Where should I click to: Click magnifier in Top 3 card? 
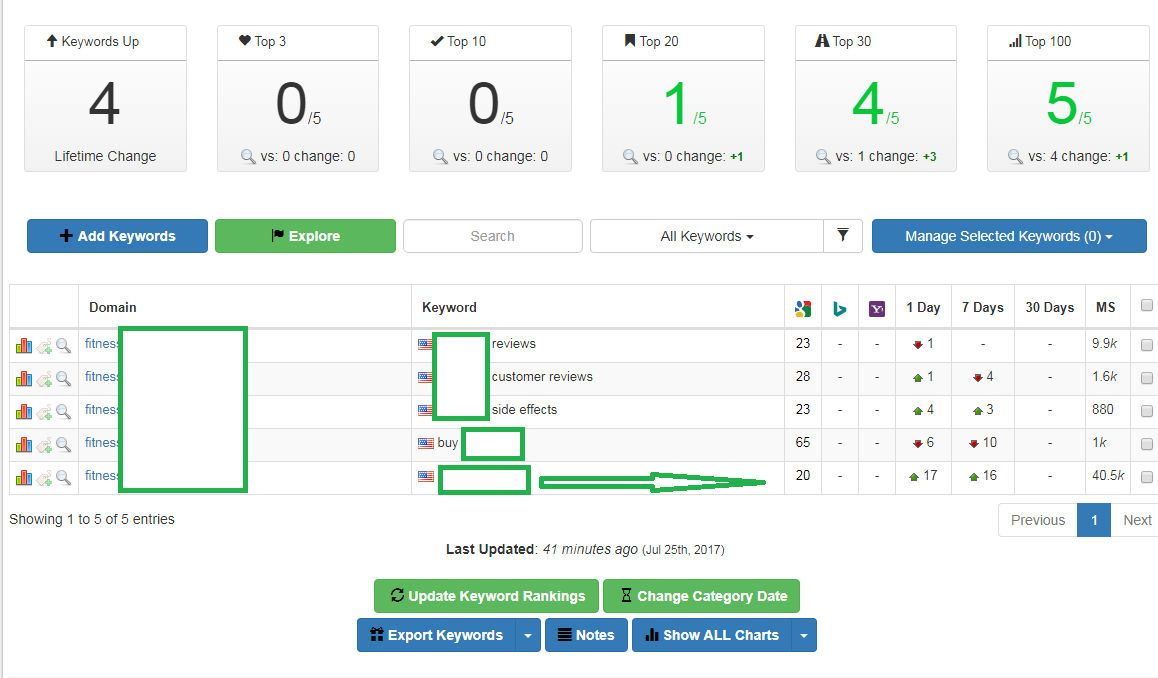(x=248, y=156)
